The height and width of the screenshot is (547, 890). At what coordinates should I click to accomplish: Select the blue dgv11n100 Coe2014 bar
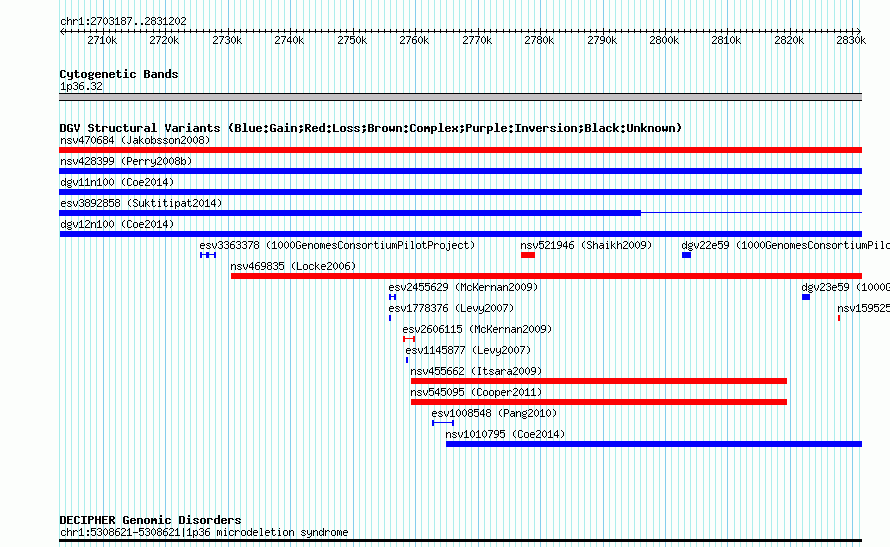tap(460, 192)
